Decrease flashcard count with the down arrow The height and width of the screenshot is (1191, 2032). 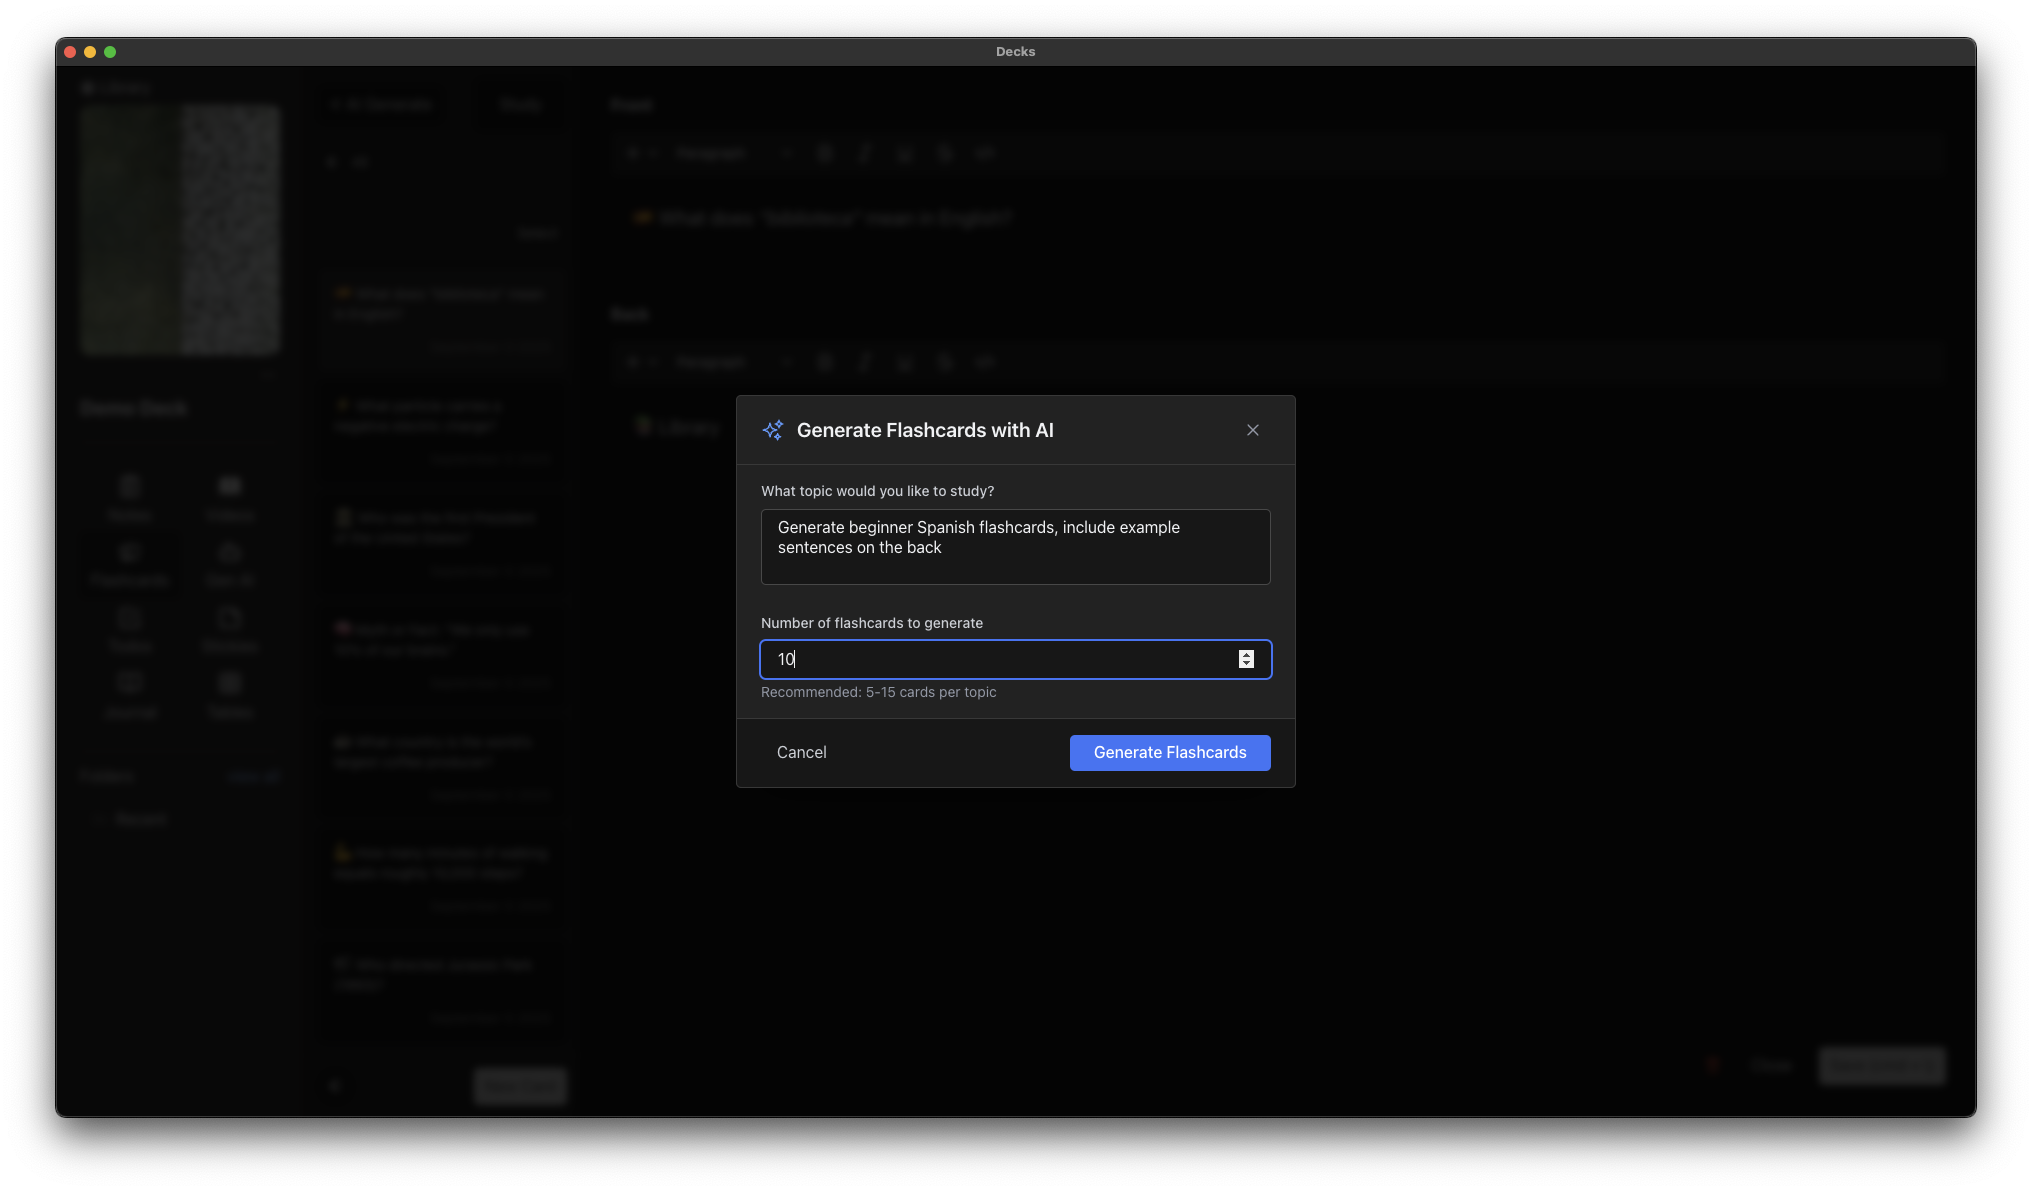(1246, 664)
